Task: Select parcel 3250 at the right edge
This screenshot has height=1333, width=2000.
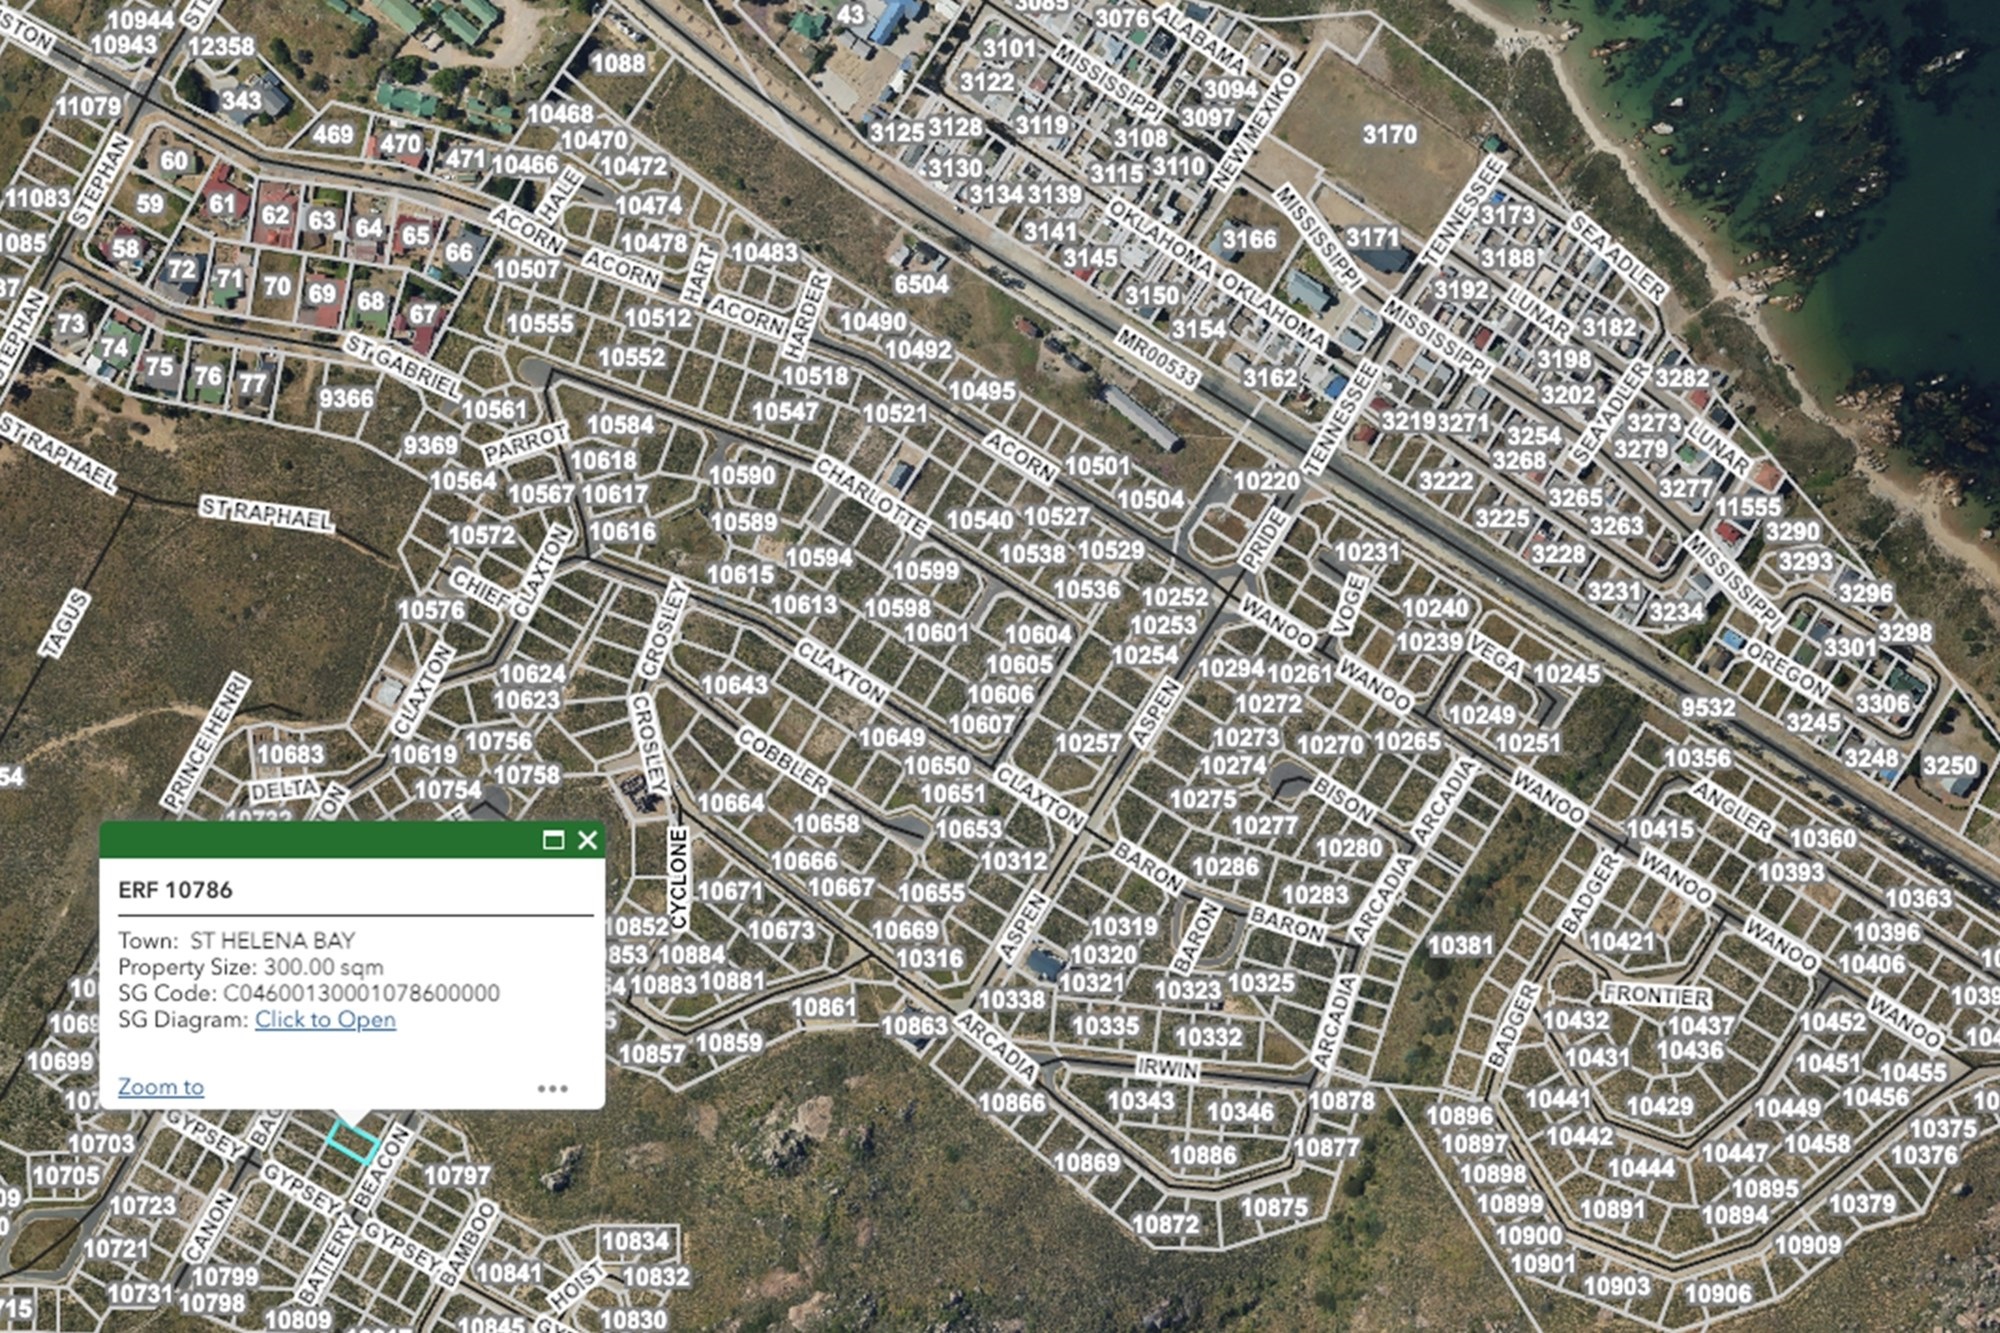Action: click(x=1949, y=766)
